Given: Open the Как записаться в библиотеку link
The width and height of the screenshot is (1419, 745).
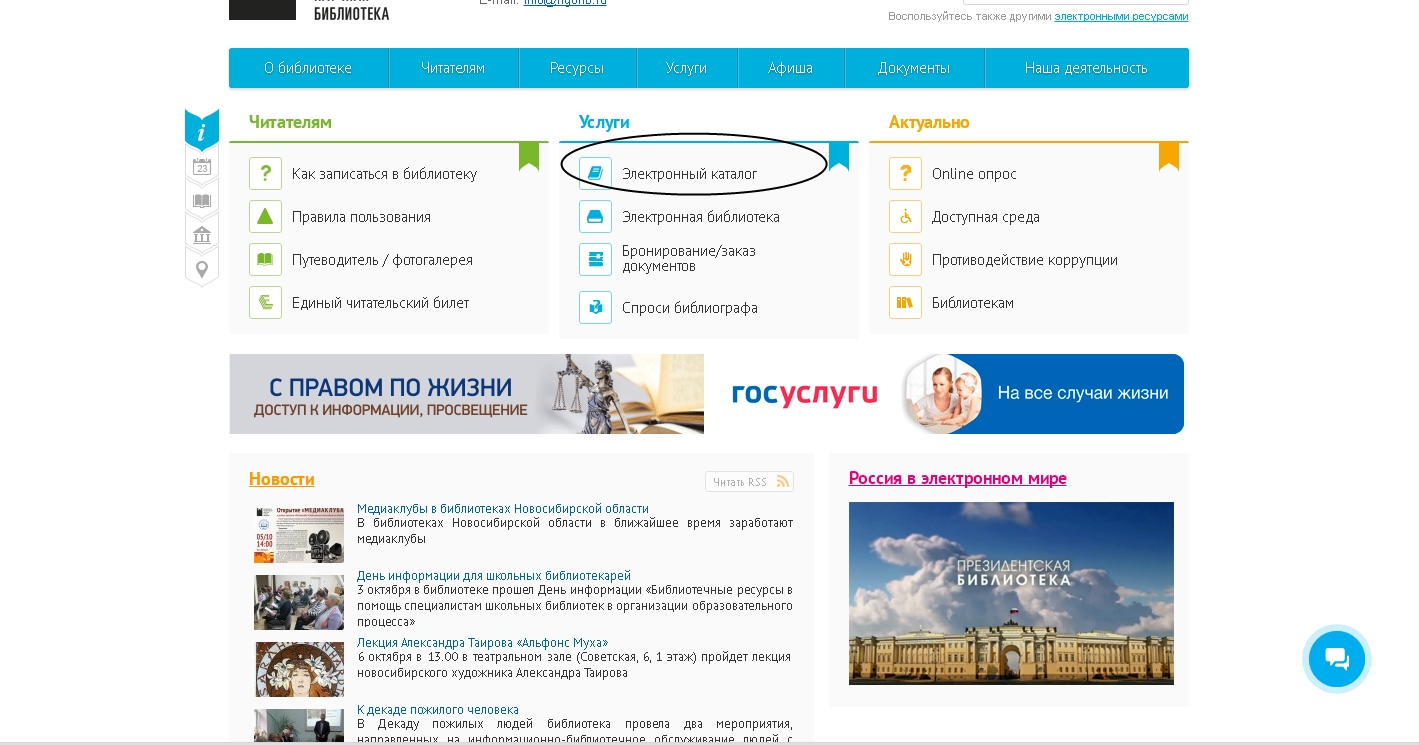Looking at the screenshot, I should coord(384,174).
